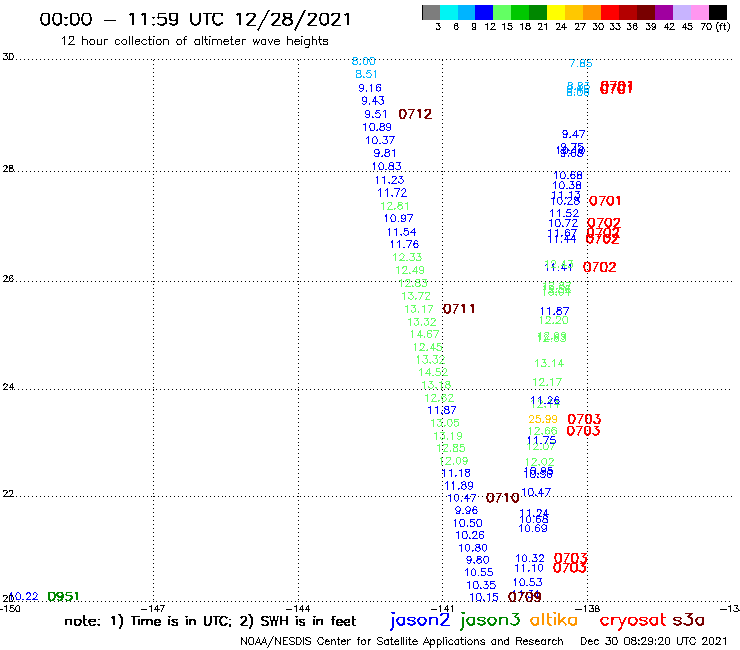This screenshot has width=740, height=650.
Task: Click the 12.49 wave height reading
Action: 410,270
